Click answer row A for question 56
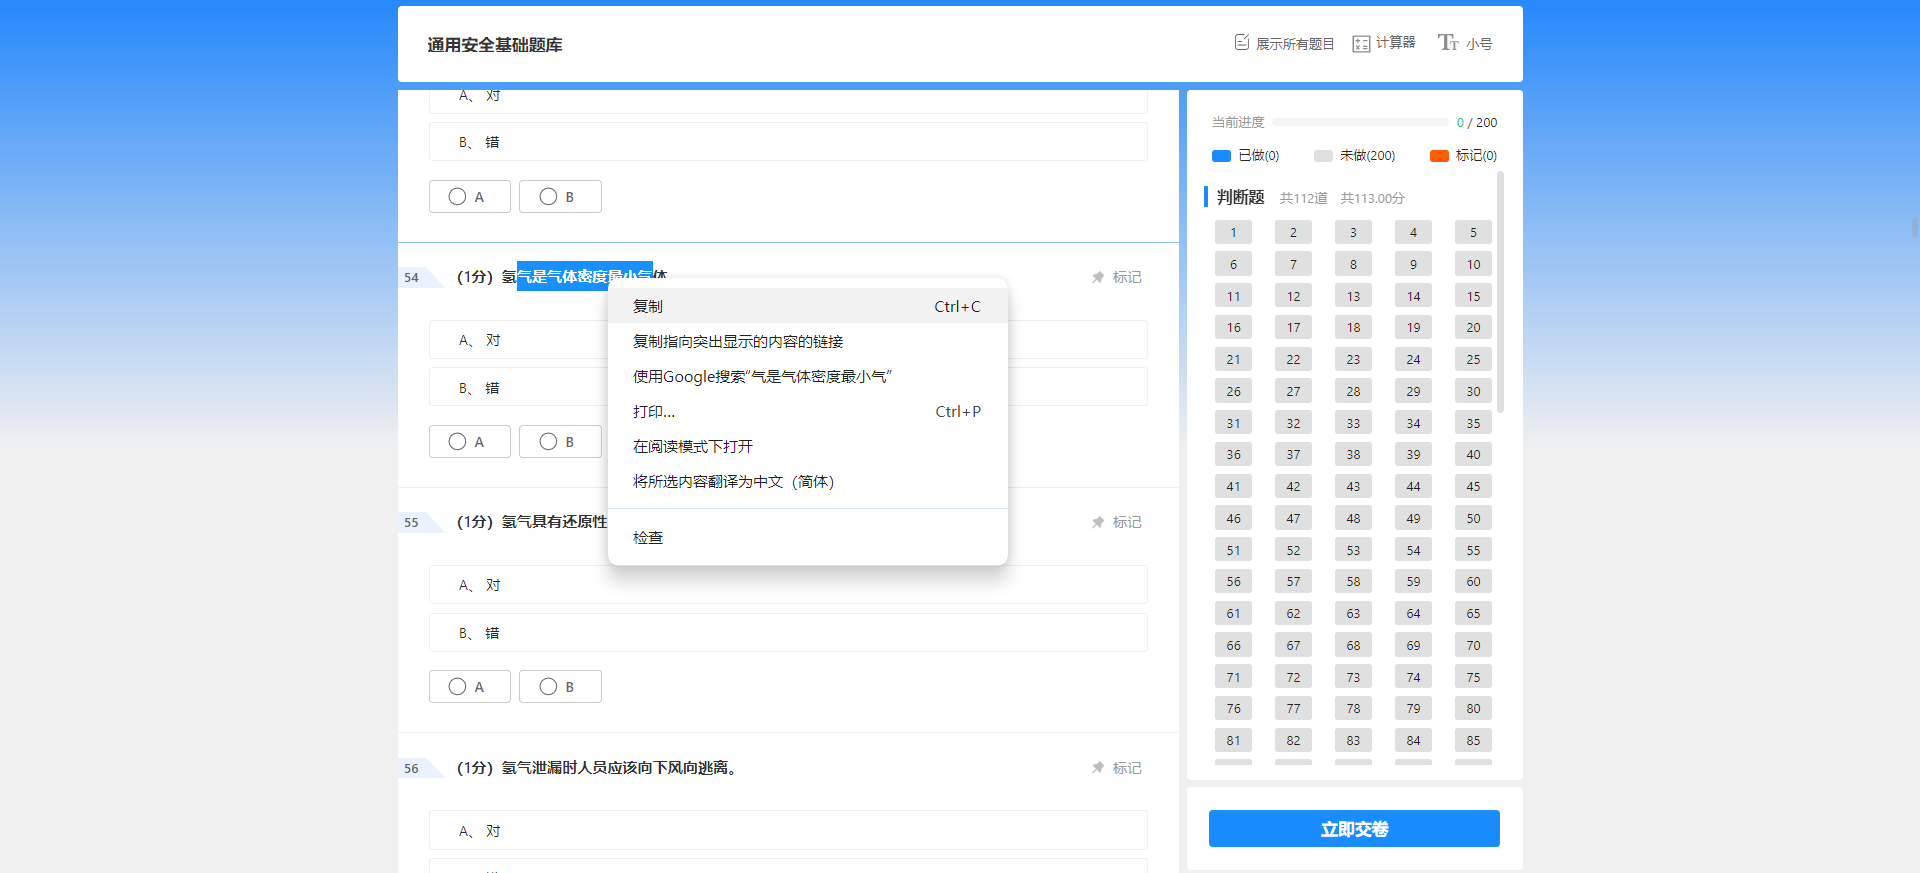 pos(788,831)
